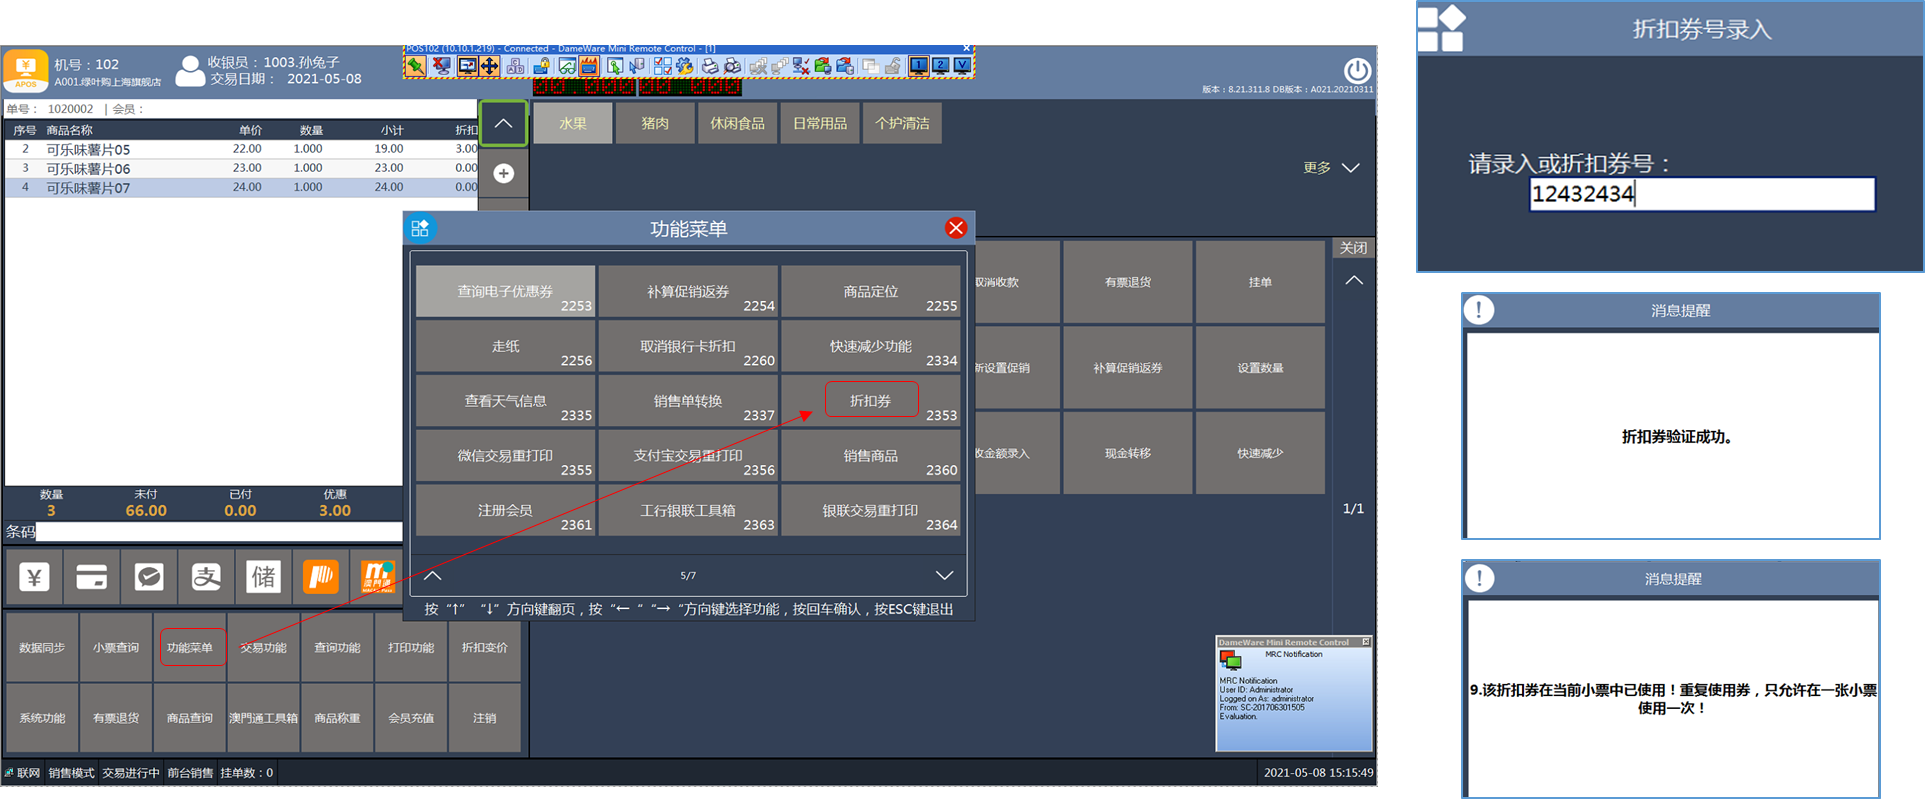Select the stored-value card 储 icon
The image size is (1925, 799).
click(x=263, y=577)
